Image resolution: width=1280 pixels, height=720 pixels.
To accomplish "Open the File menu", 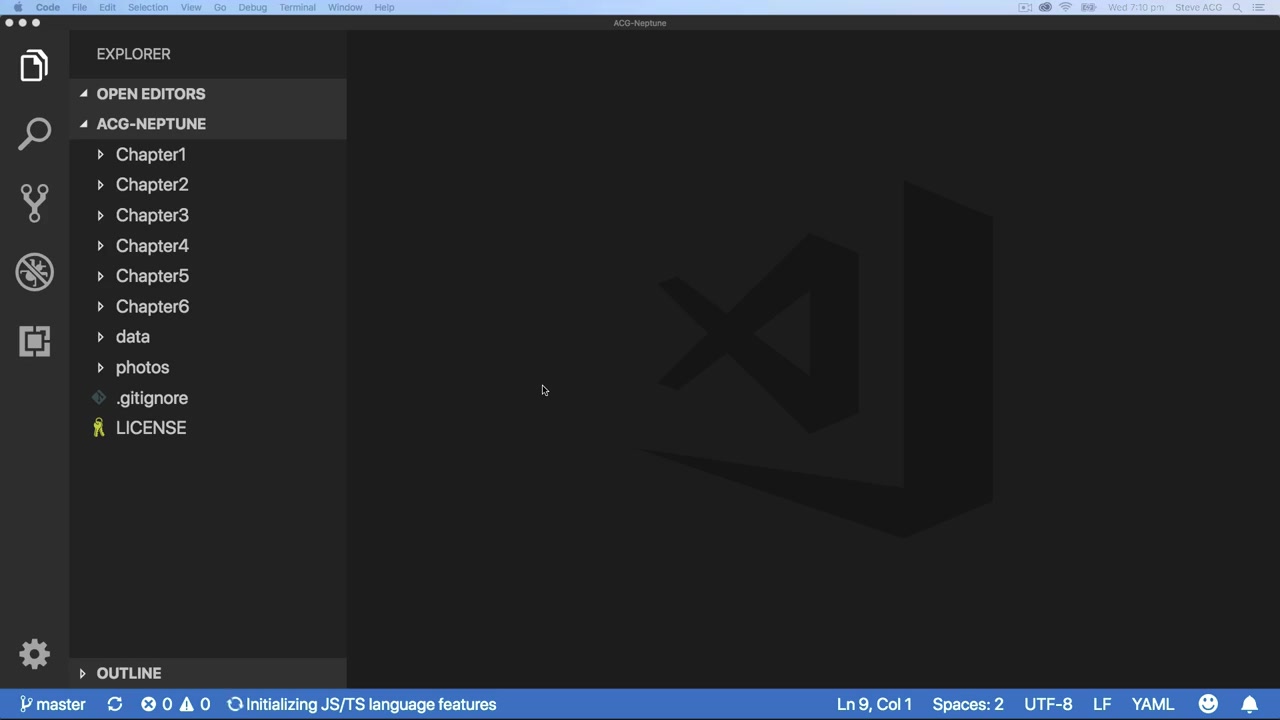I will 79,7.
